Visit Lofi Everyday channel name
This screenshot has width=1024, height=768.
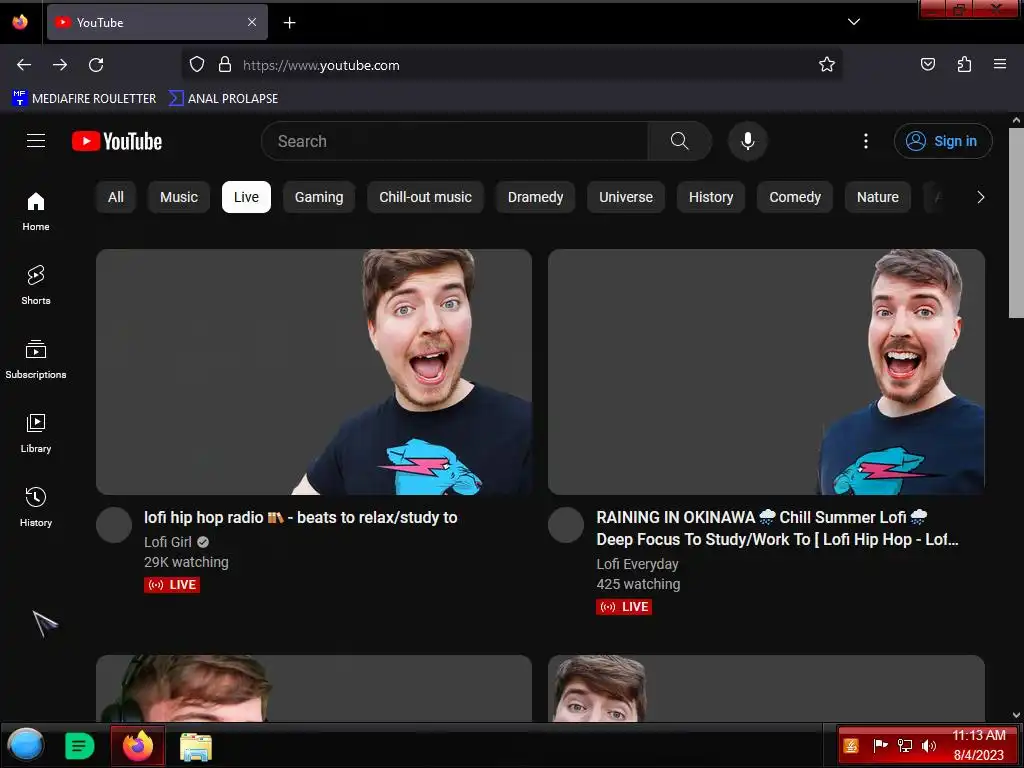[637, 564]
